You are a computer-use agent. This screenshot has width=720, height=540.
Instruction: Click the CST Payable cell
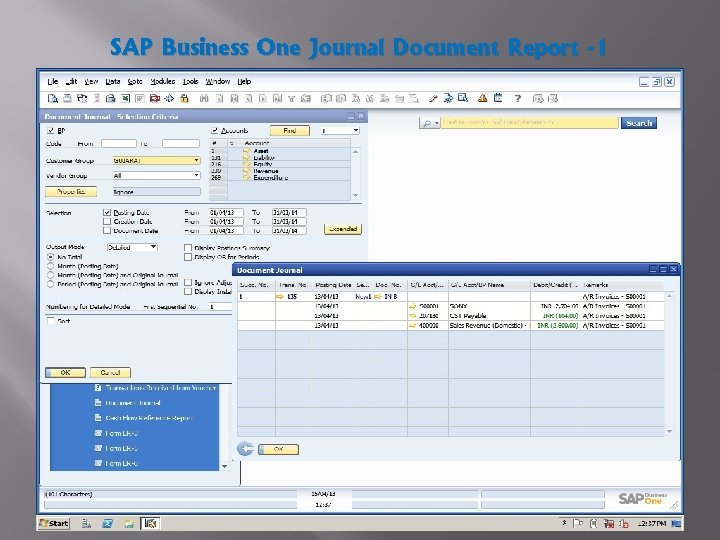pos(489,315)
